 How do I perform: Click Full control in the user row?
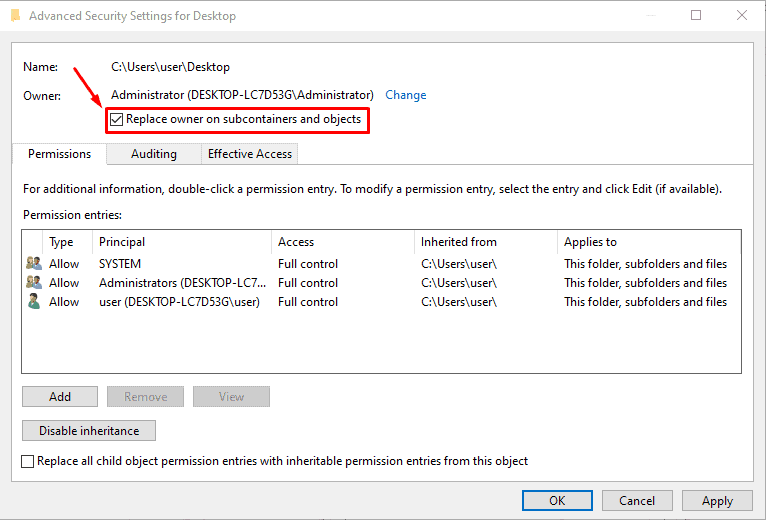pyautogui.click(x=308, y=302)
